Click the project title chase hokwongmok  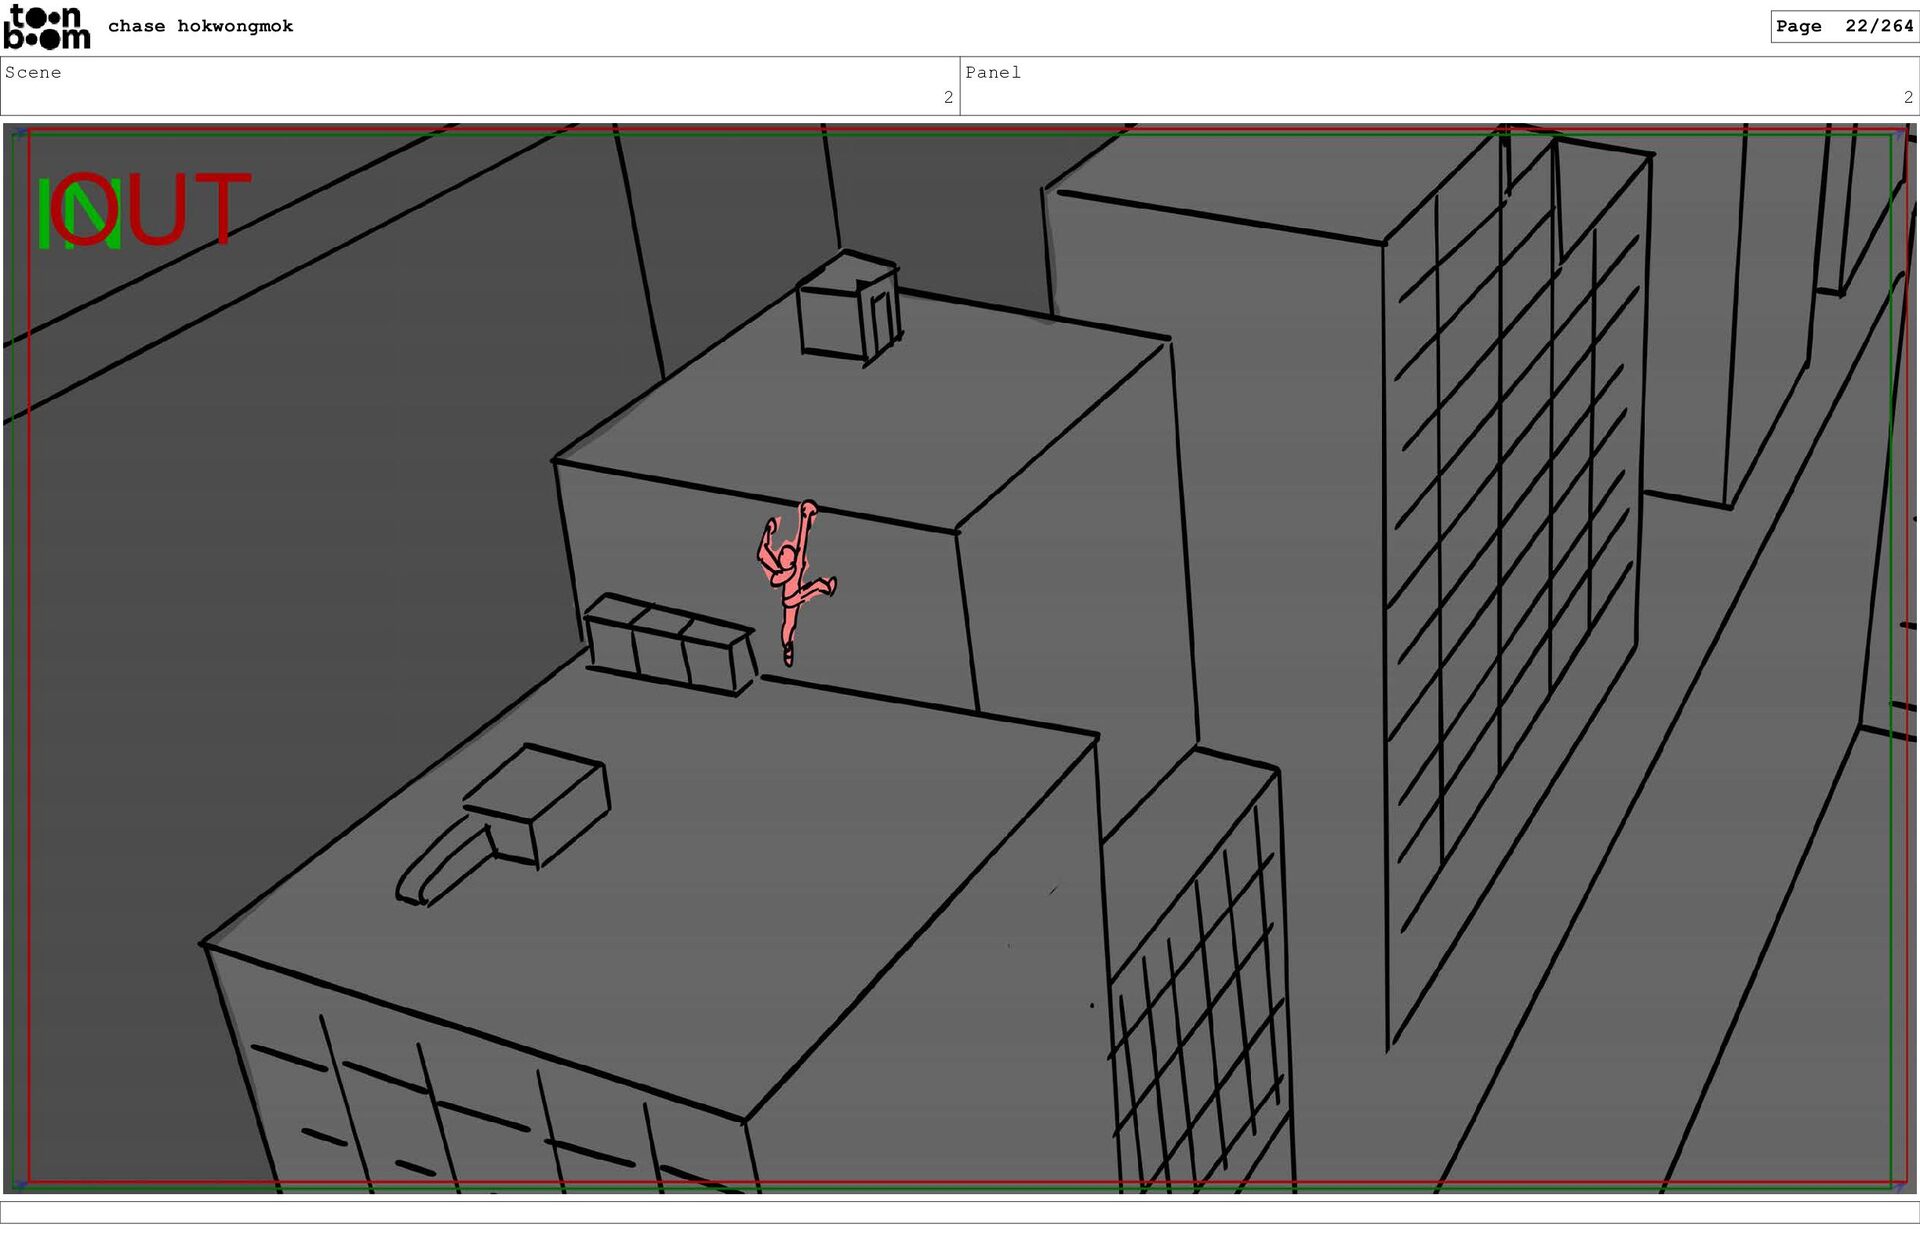pos(200,26)
